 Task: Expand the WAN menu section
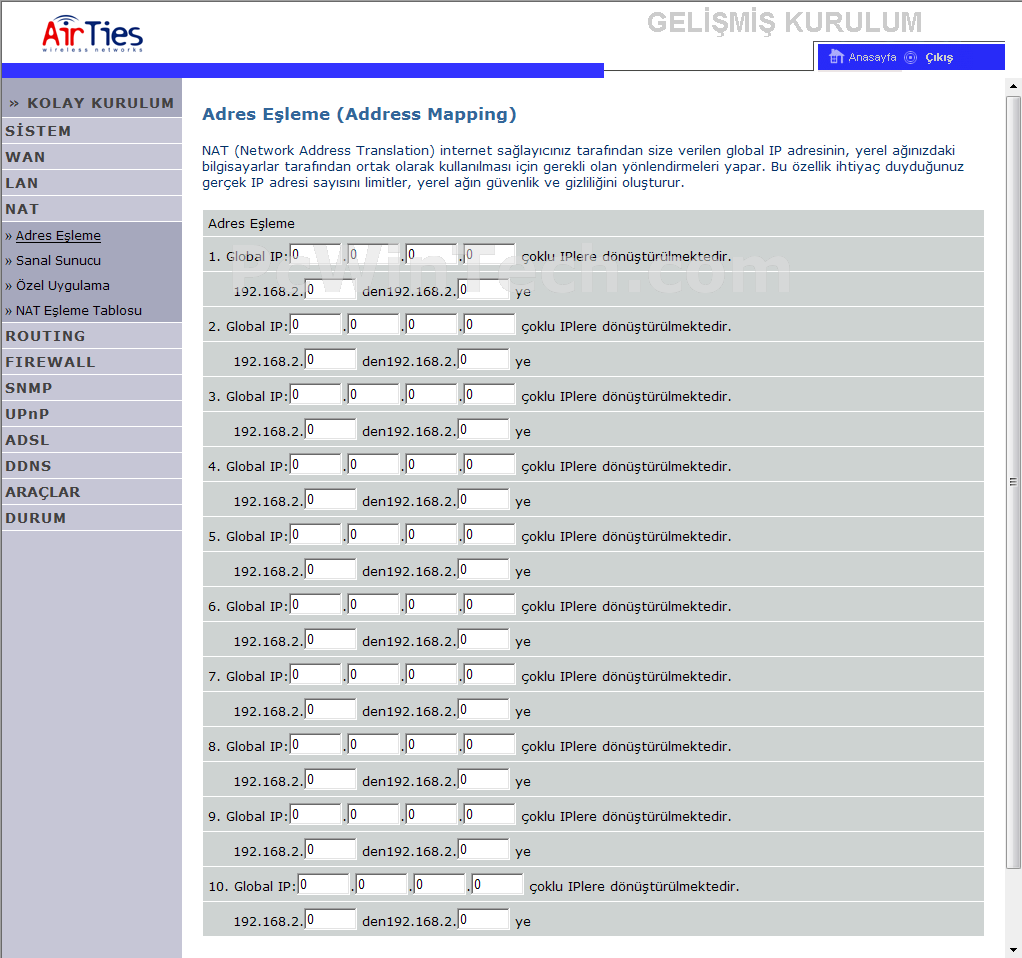point(26,157)
